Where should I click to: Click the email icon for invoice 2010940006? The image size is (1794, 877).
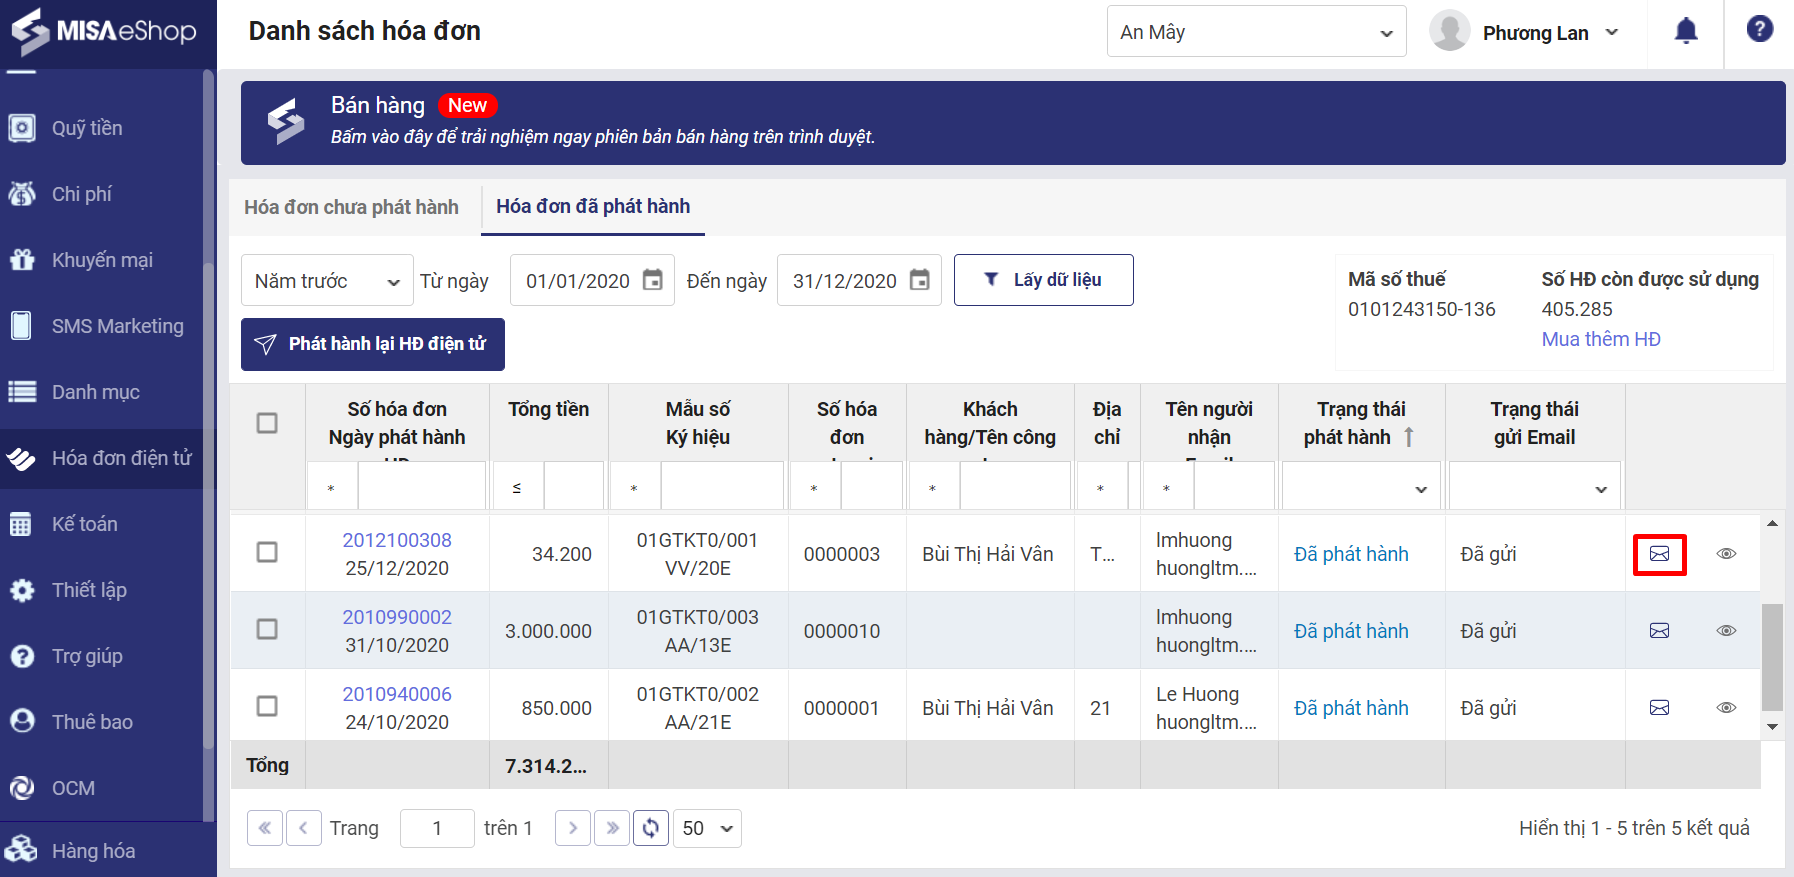click(1659, 708)
